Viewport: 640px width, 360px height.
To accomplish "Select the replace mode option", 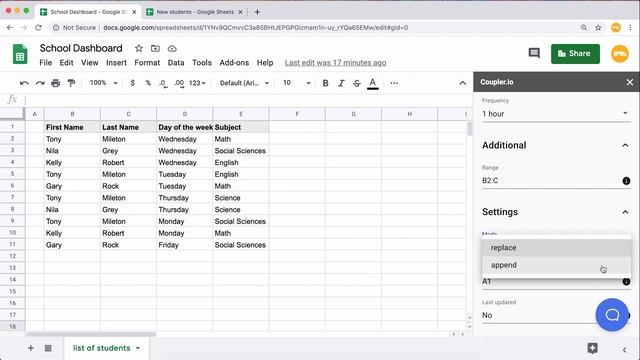I will pyautogui.click(x=556, y=248).
